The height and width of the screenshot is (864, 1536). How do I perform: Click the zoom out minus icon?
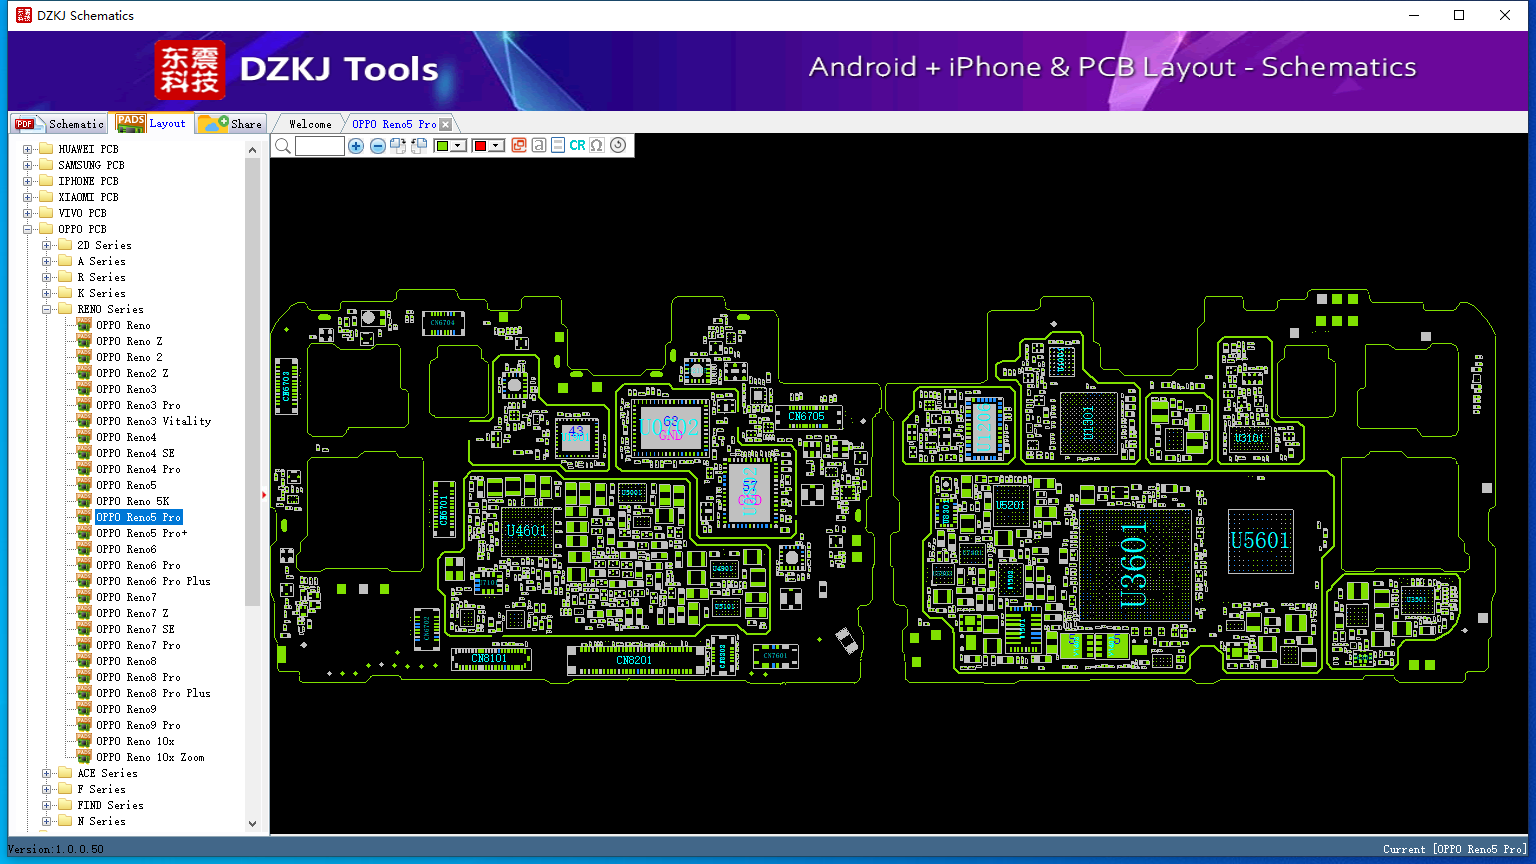(x=378, y=146)
